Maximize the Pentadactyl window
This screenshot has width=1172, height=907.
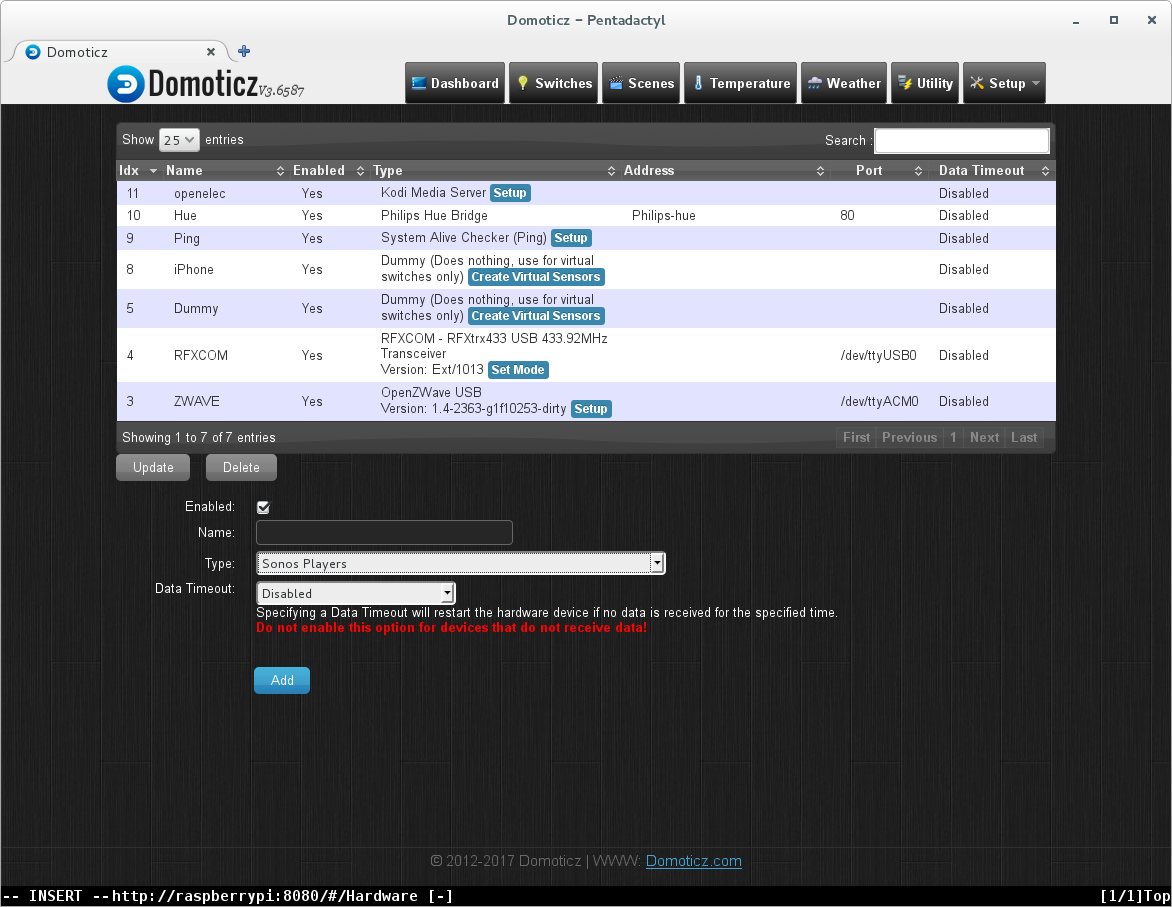(1114, 20)
